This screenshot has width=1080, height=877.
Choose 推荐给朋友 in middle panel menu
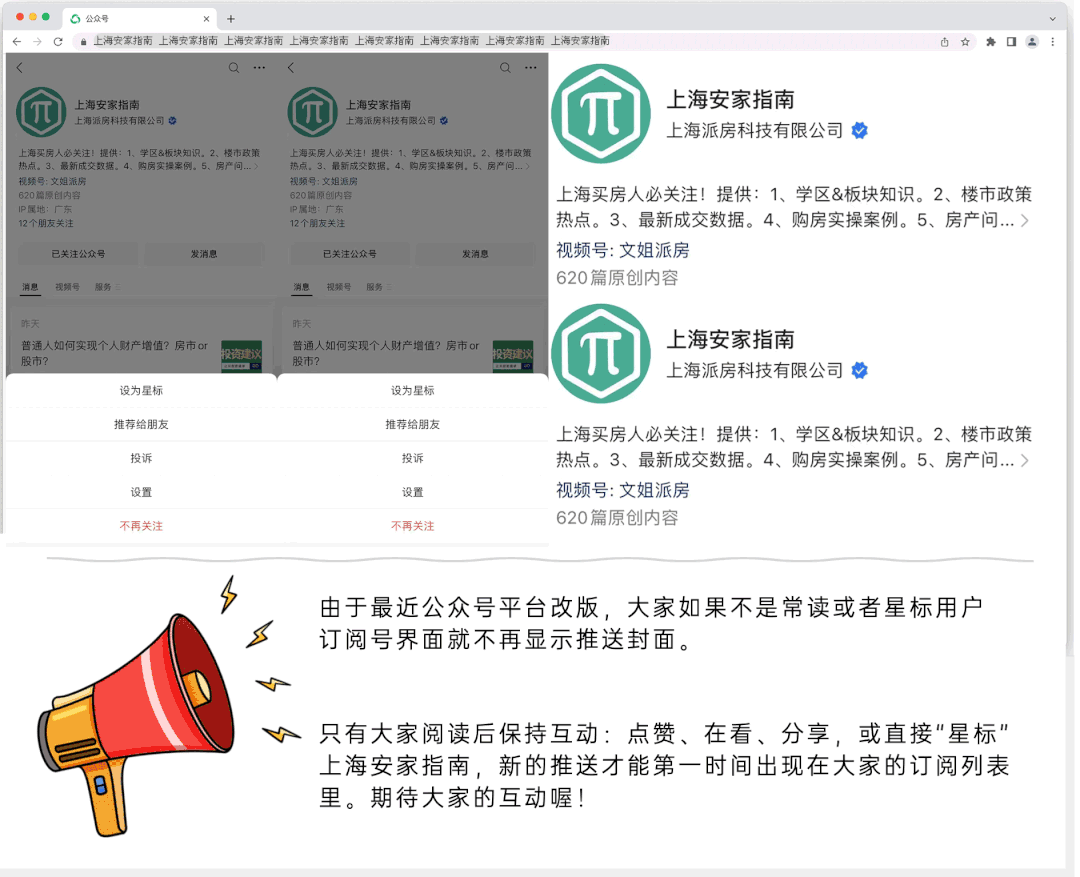(413, 424)
